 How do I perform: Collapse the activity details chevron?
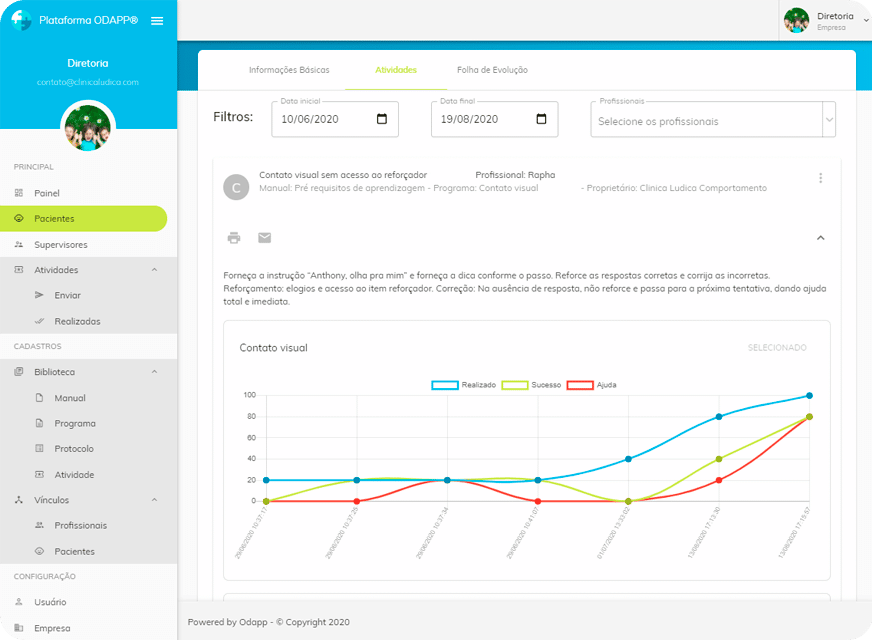click(821, 238)
